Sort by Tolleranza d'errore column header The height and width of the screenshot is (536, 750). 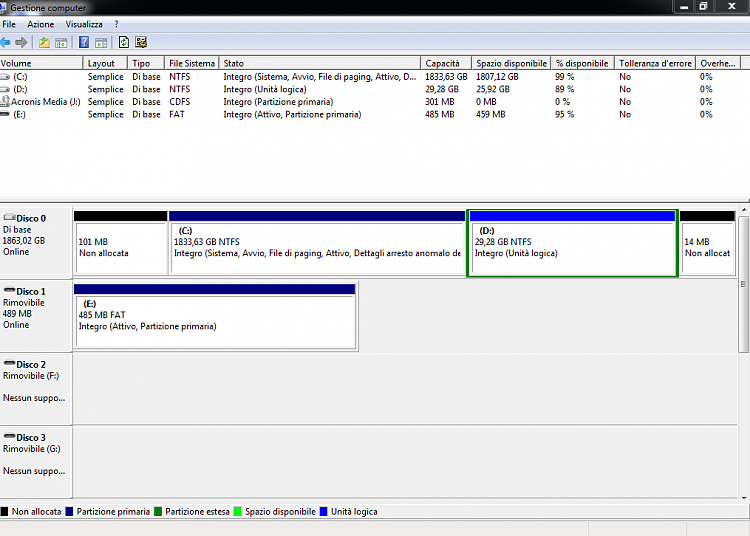coord(655,63)
